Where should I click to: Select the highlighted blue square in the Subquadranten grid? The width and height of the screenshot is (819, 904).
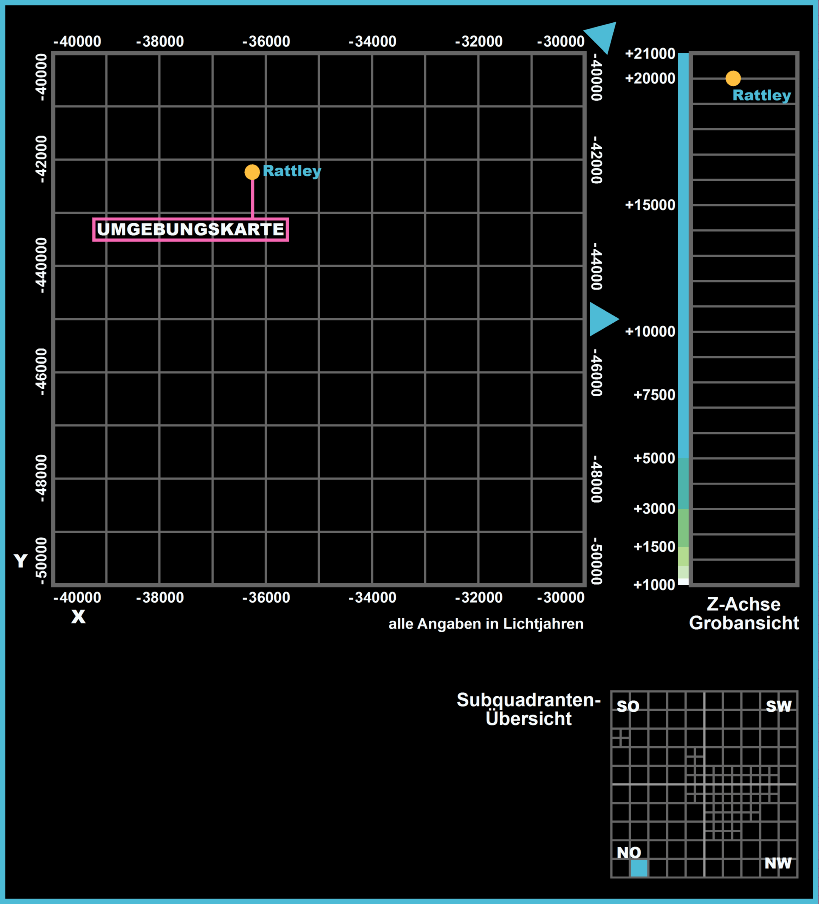(x=639, y=868)
